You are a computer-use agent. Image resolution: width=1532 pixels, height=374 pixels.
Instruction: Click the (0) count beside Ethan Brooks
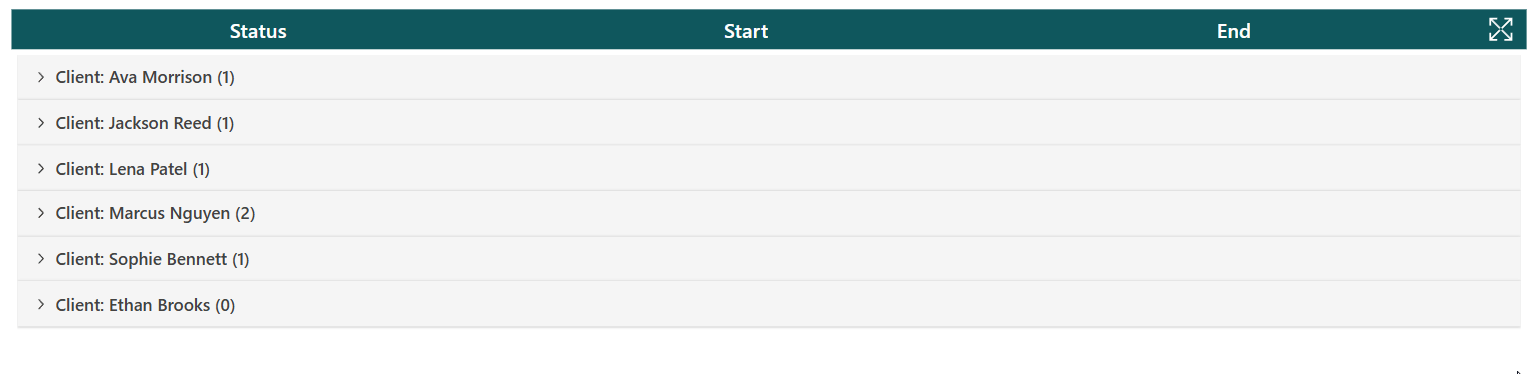(225, 305)
